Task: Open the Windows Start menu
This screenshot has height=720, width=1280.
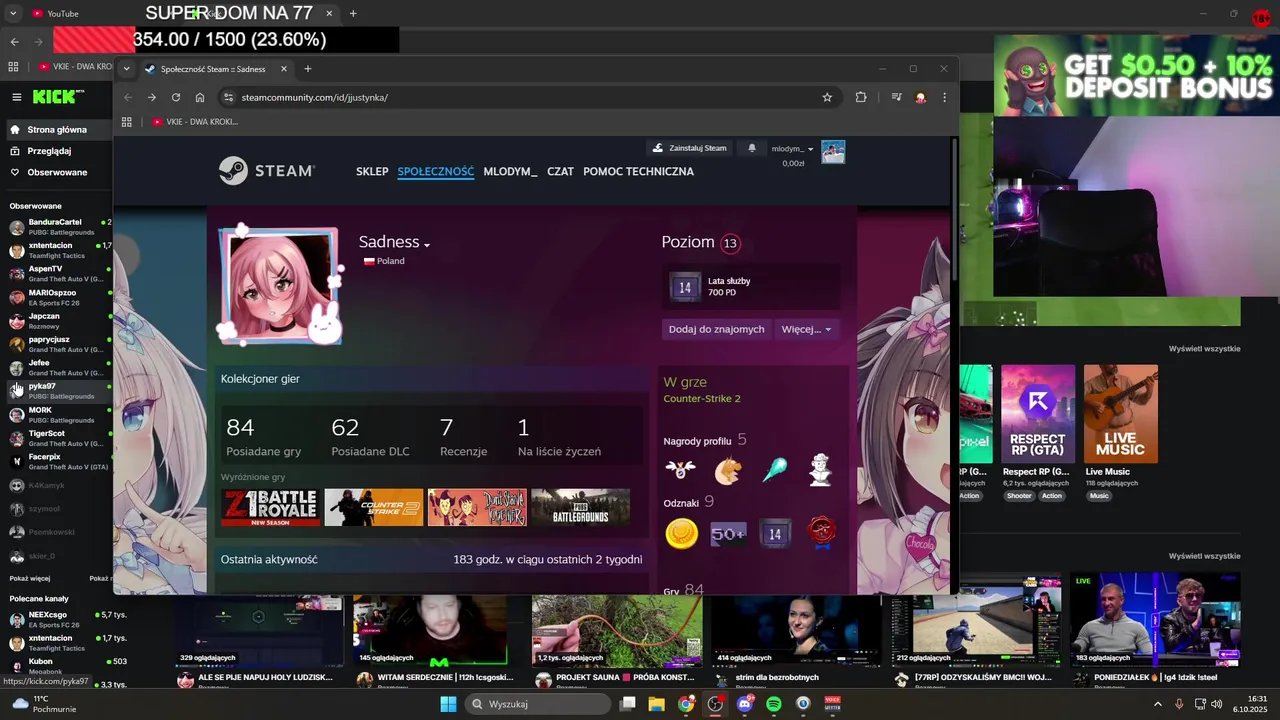Action: (x=448, y=704)
